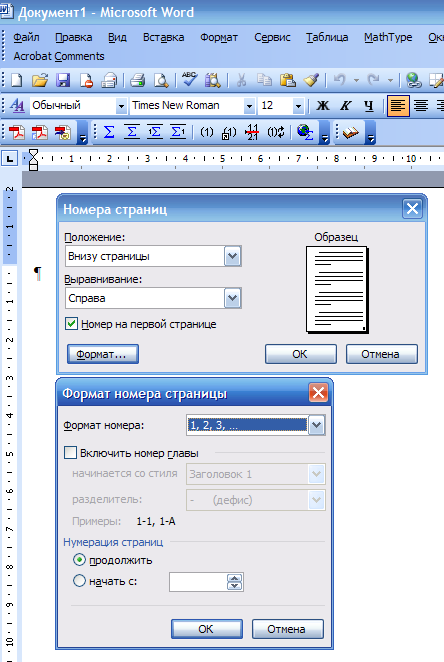Click second Acrobat PDF email icon
The image size is (444, 662).
click(40, 133)
